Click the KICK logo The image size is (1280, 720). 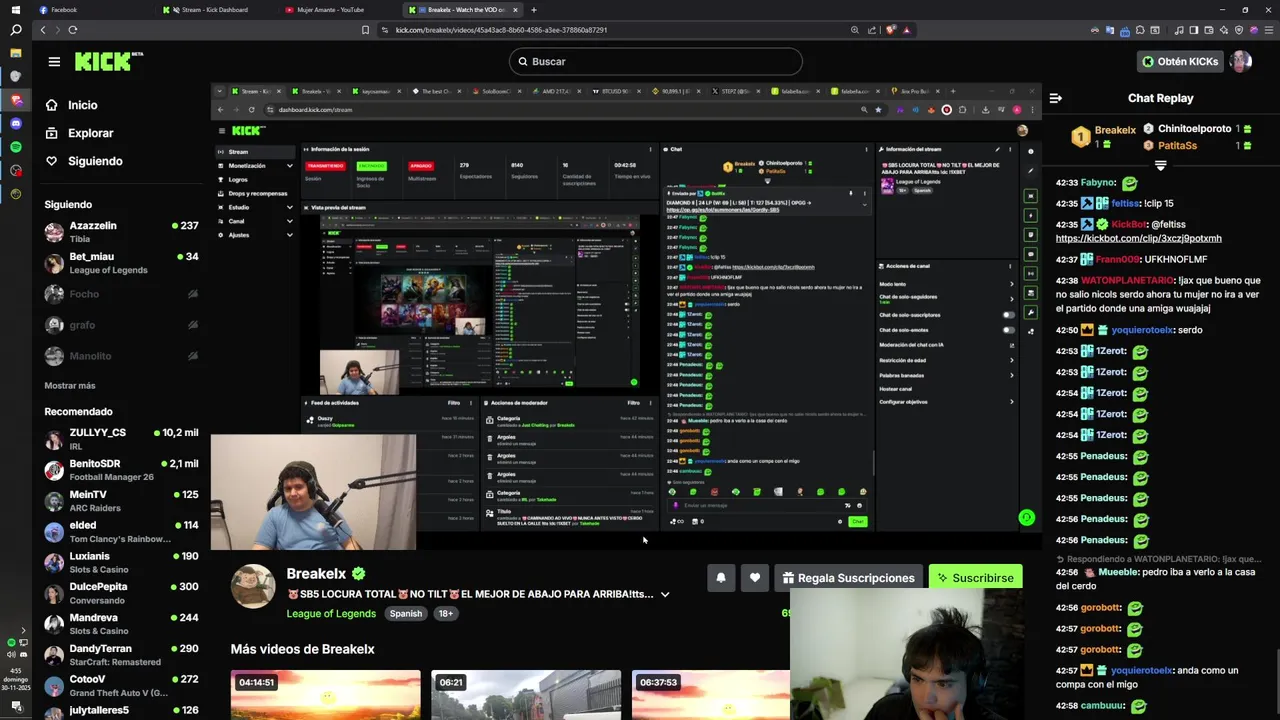[x=108, y=62]
